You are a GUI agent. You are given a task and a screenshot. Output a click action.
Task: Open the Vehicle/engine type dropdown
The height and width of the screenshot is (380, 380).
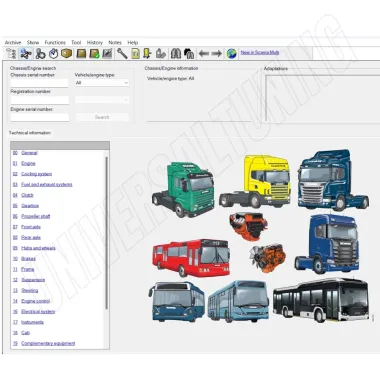point(102,83)
